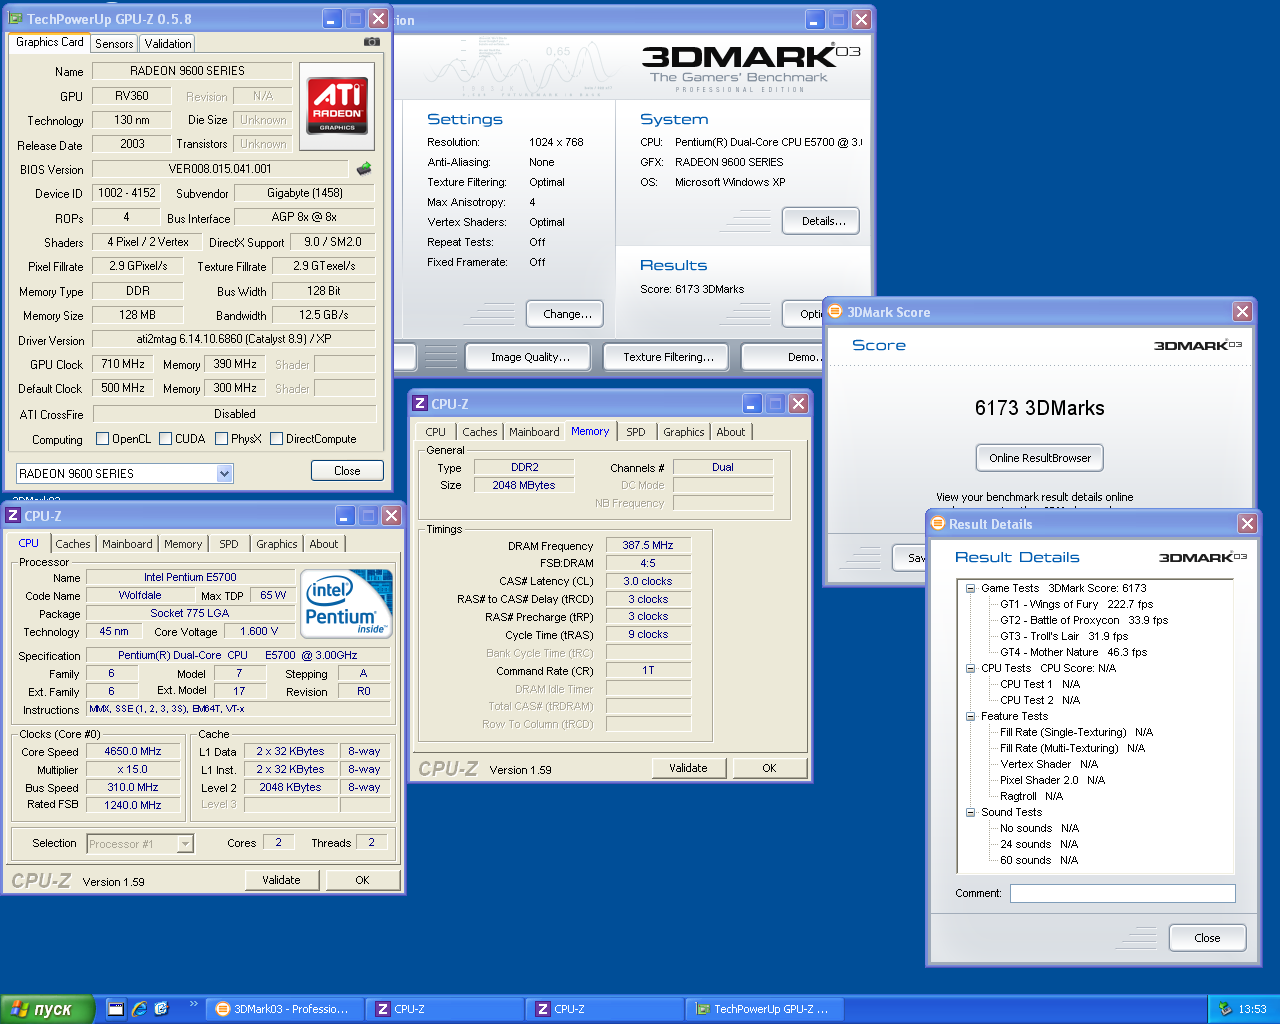Toggle the DirectCompute checkbox

click(276, 438)
